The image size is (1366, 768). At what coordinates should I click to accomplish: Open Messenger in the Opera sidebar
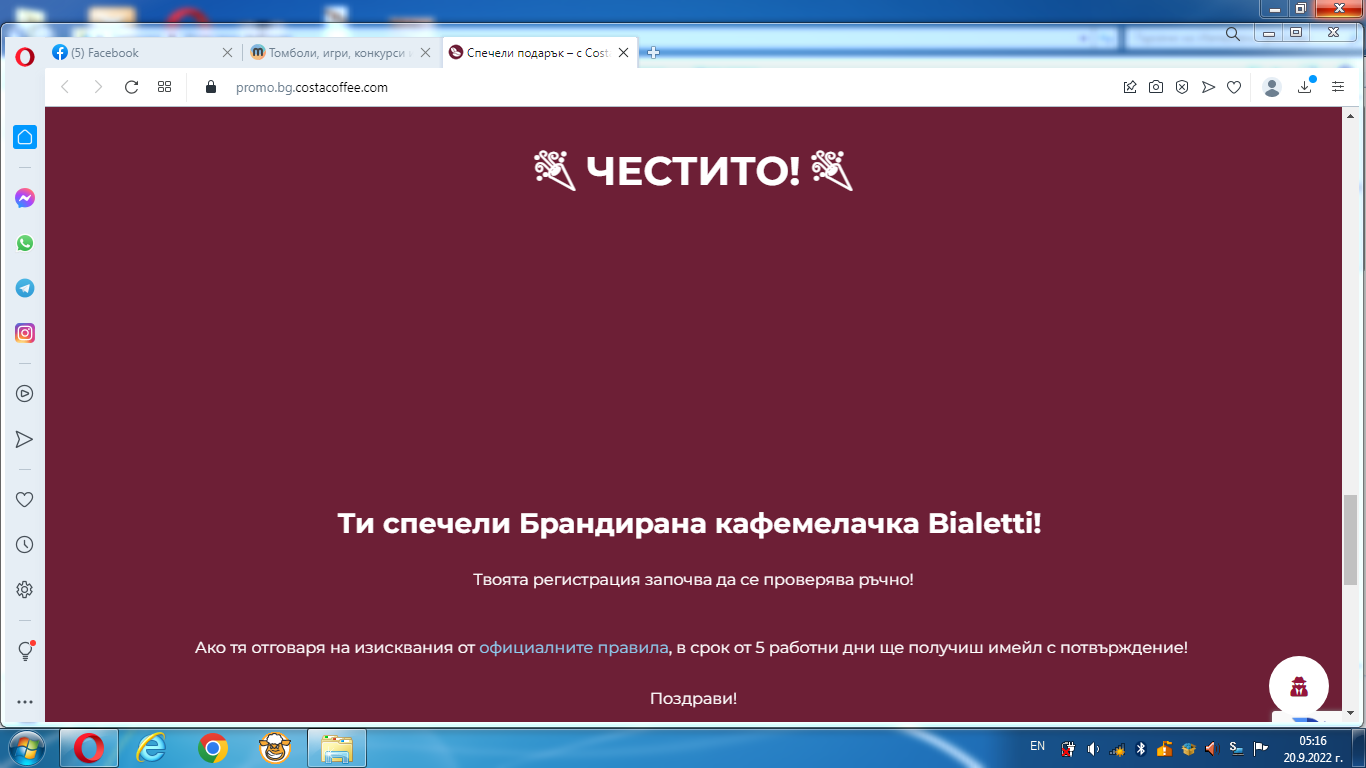[25, 198]
